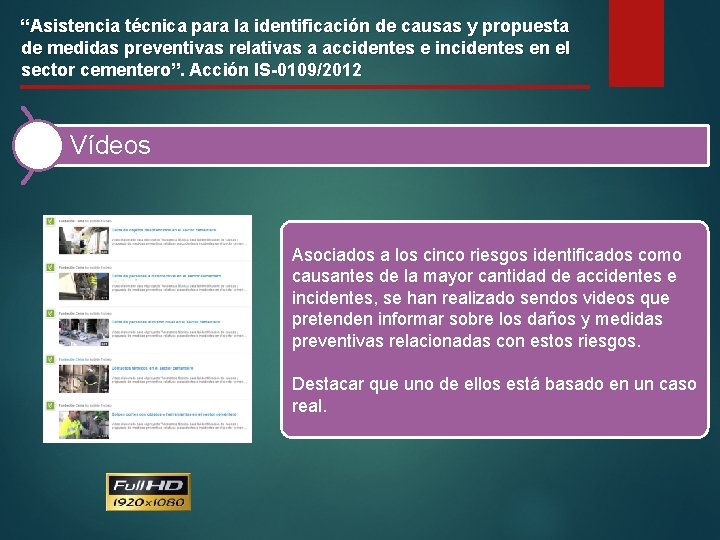This screenshot has height=540, width=720.
Task: Click the green channel icon above yellow vest stairs video
Action: 50,267
